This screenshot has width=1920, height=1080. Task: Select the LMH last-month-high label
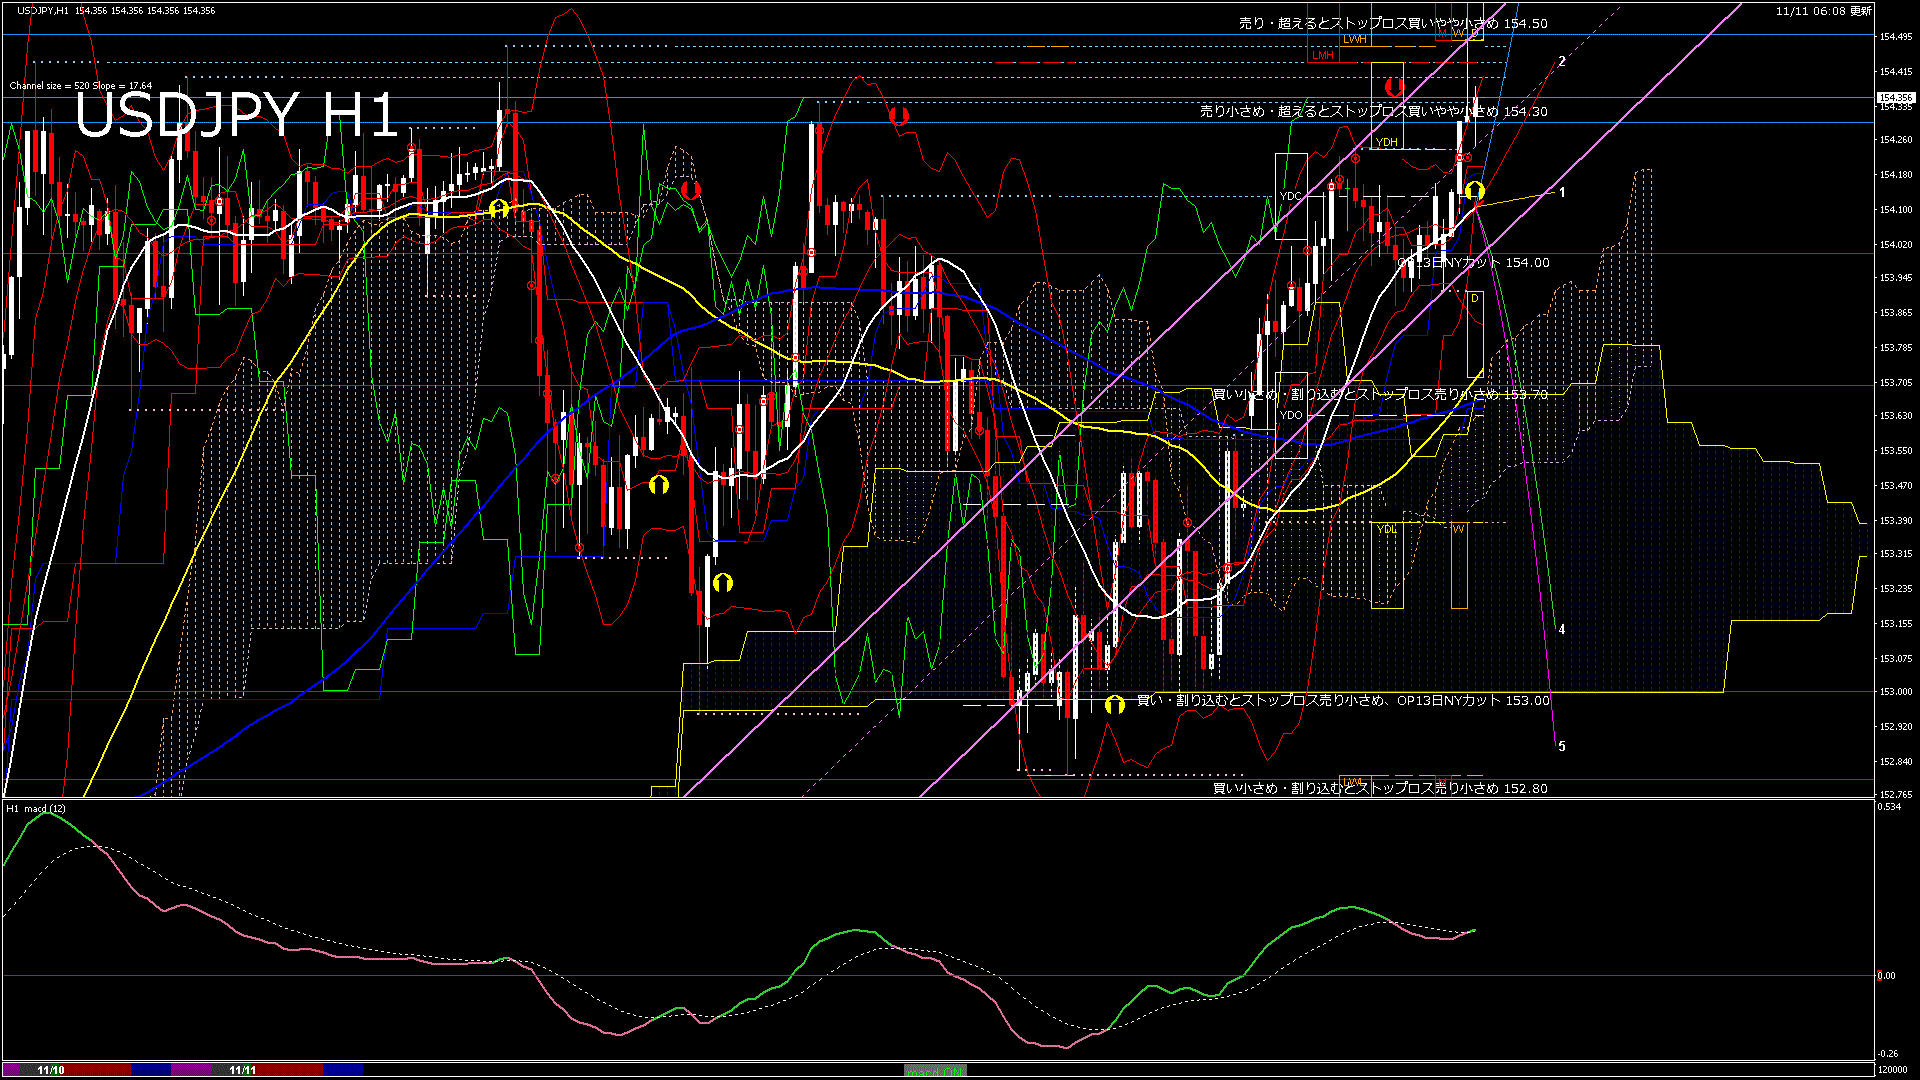[x=1323, y=56]
